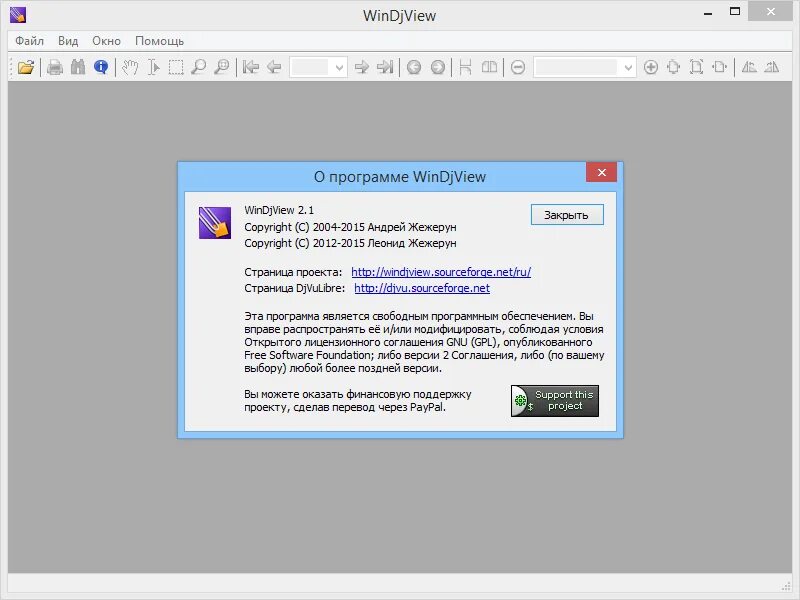This screenshot has height=600, width=800.
Task: Click the Support this project button
Action: [x=555, y=401]
